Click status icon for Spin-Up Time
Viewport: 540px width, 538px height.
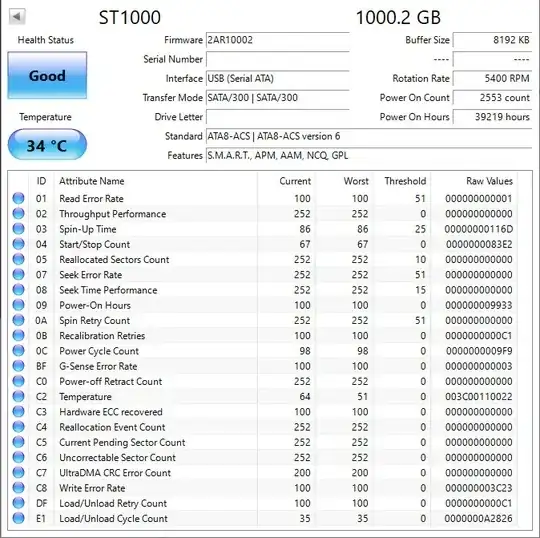coord(19,228)
